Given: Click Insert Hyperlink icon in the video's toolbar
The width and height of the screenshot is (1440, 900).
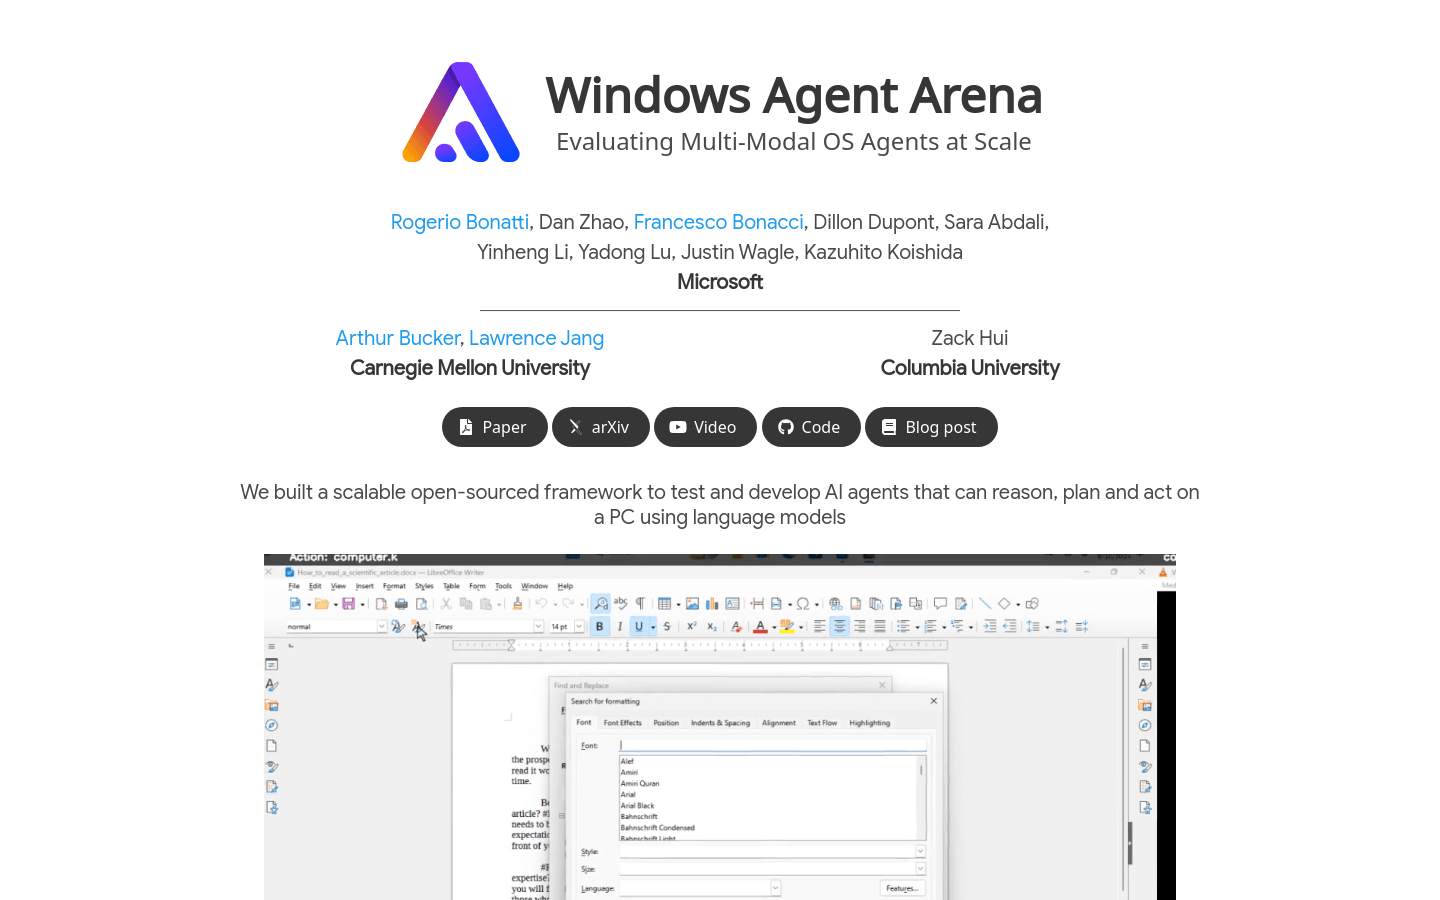Looking at the screenshot, I should pos(836,604).
